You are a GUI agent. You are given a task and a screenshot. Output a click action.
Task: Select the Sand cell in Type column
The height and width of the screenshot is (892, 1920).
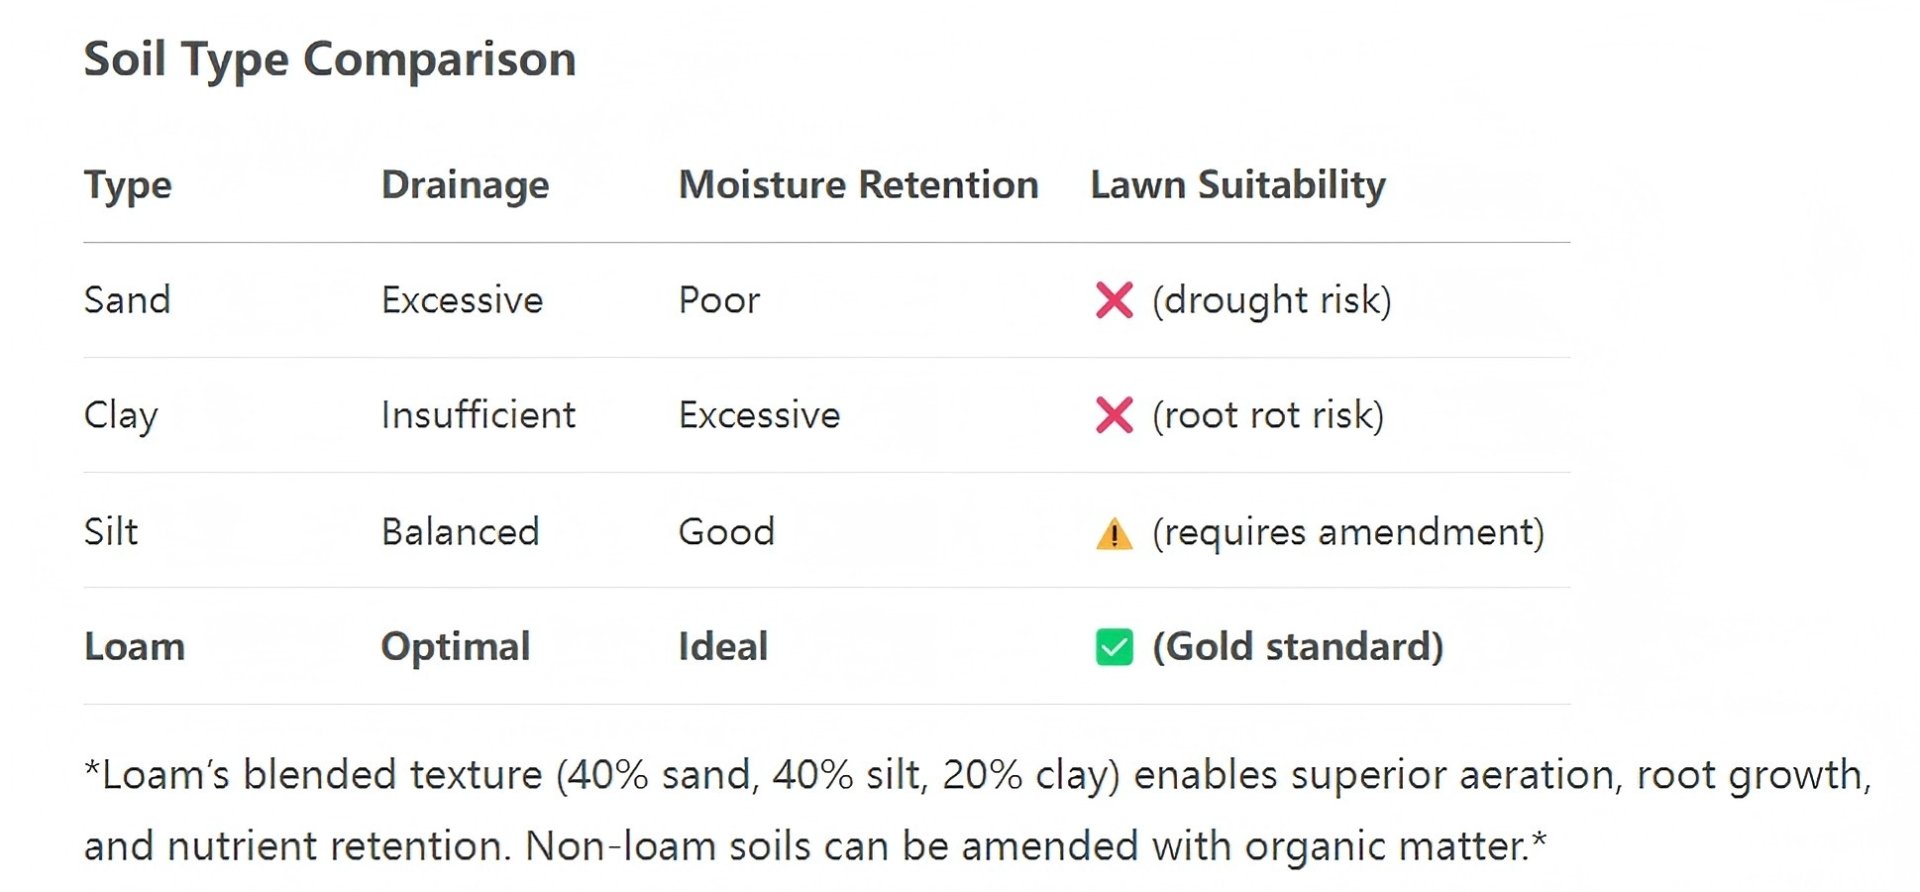click(127, 300)
